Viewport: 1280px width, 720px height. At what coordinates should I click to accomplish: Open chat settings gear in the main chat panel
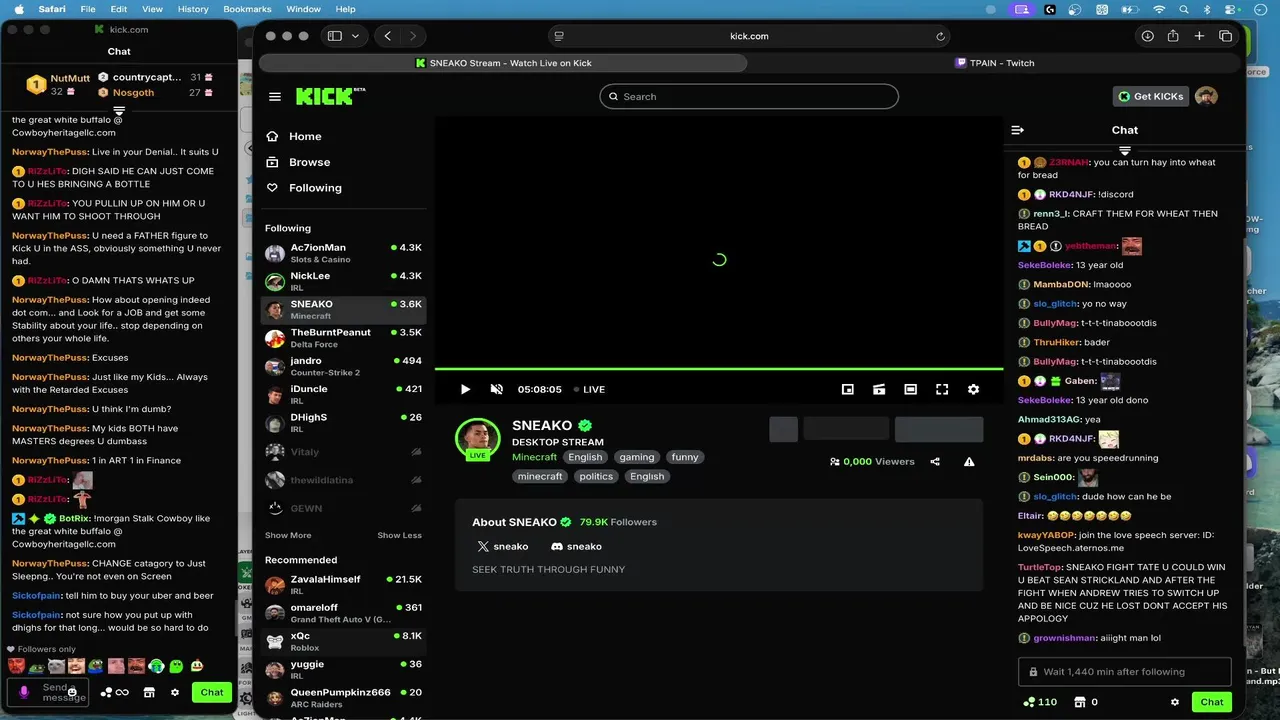(x=1175, y=702)
